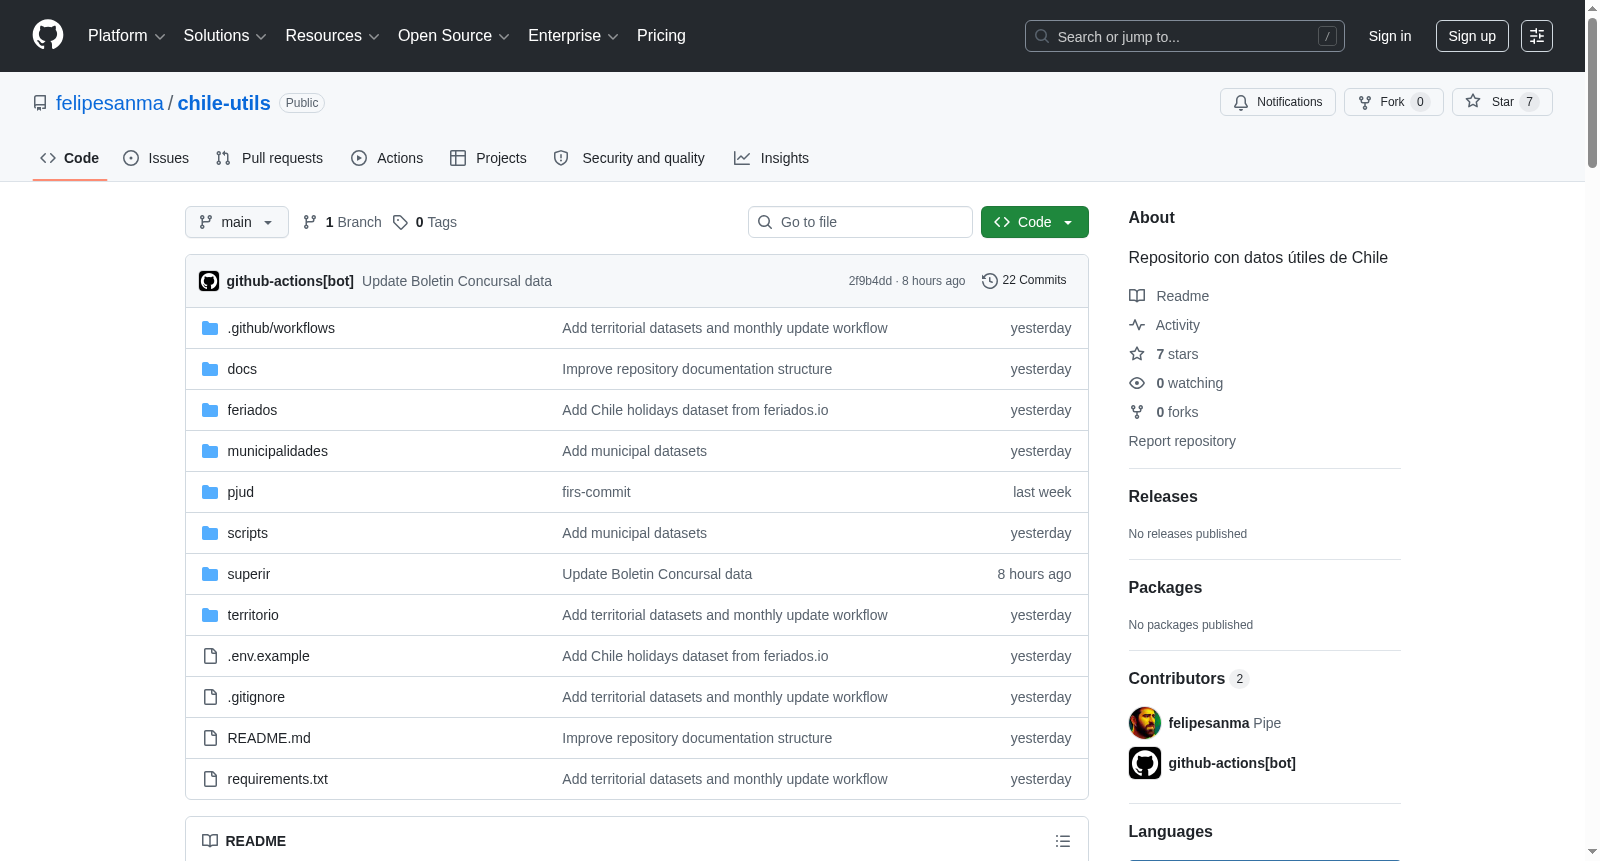
Task: Click the territorio folder icon
Action: pyautogui.click(x=210, y=615)
